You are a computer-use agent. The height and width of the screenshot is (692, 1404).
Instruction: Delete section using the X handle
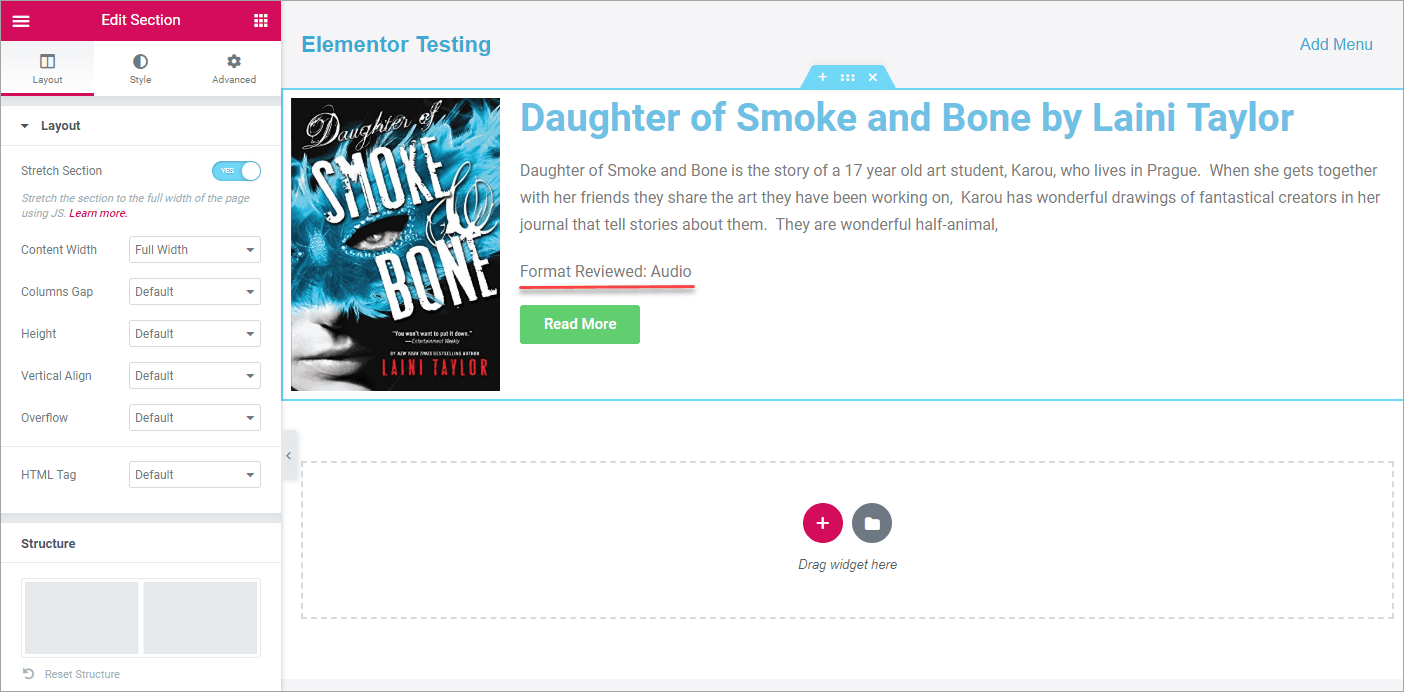pyautogui.click(x=872, y=77)
